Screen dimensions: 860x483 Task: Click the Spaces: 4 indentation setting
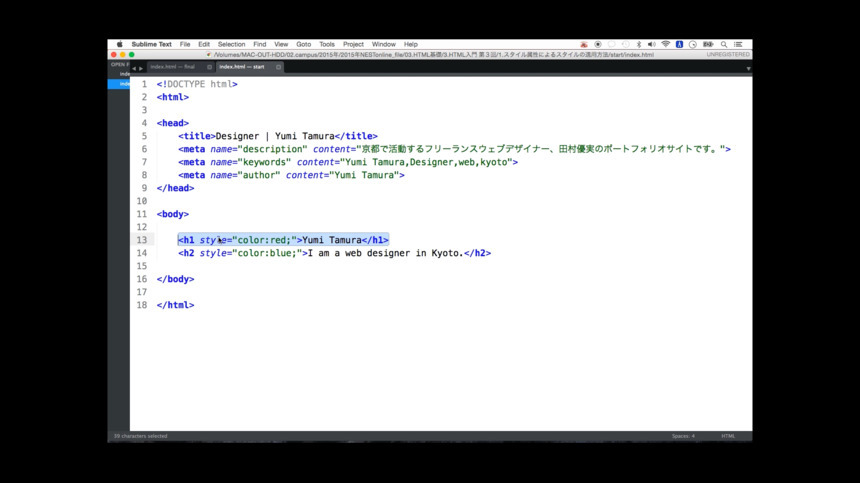[x=683, y=436]
